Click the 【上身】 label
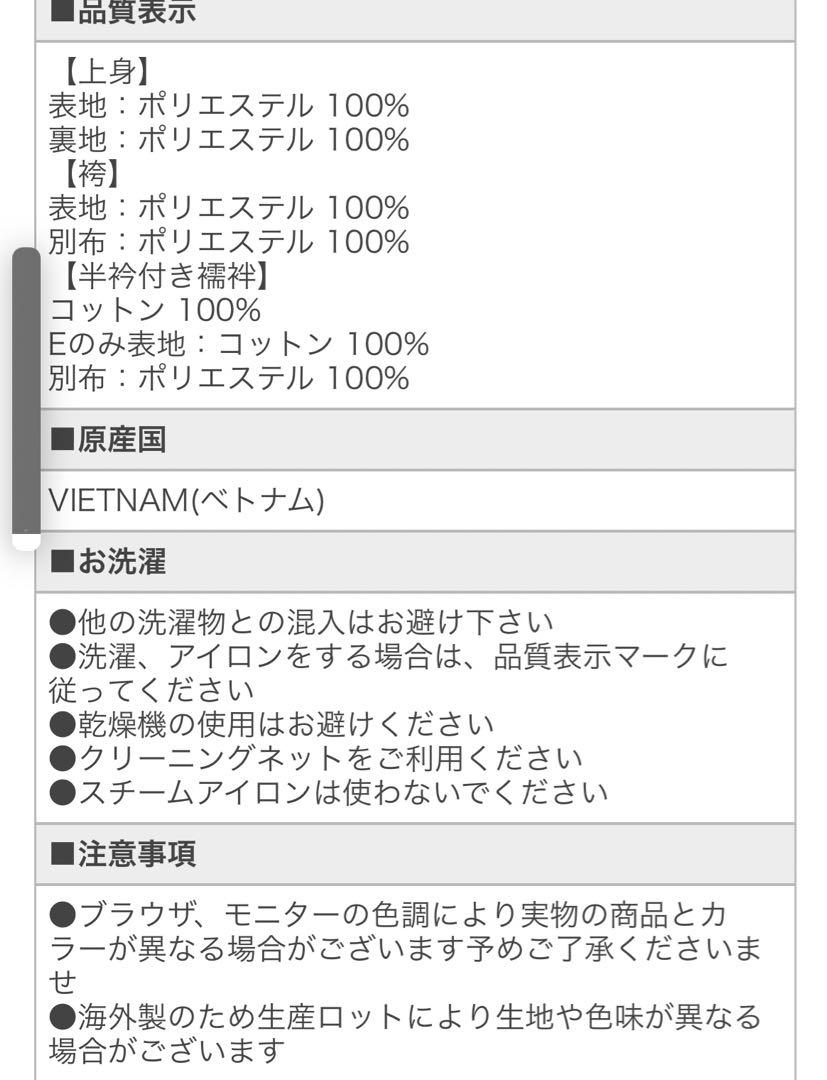Screen dimensions: 827x1080 tap(105, 71)
